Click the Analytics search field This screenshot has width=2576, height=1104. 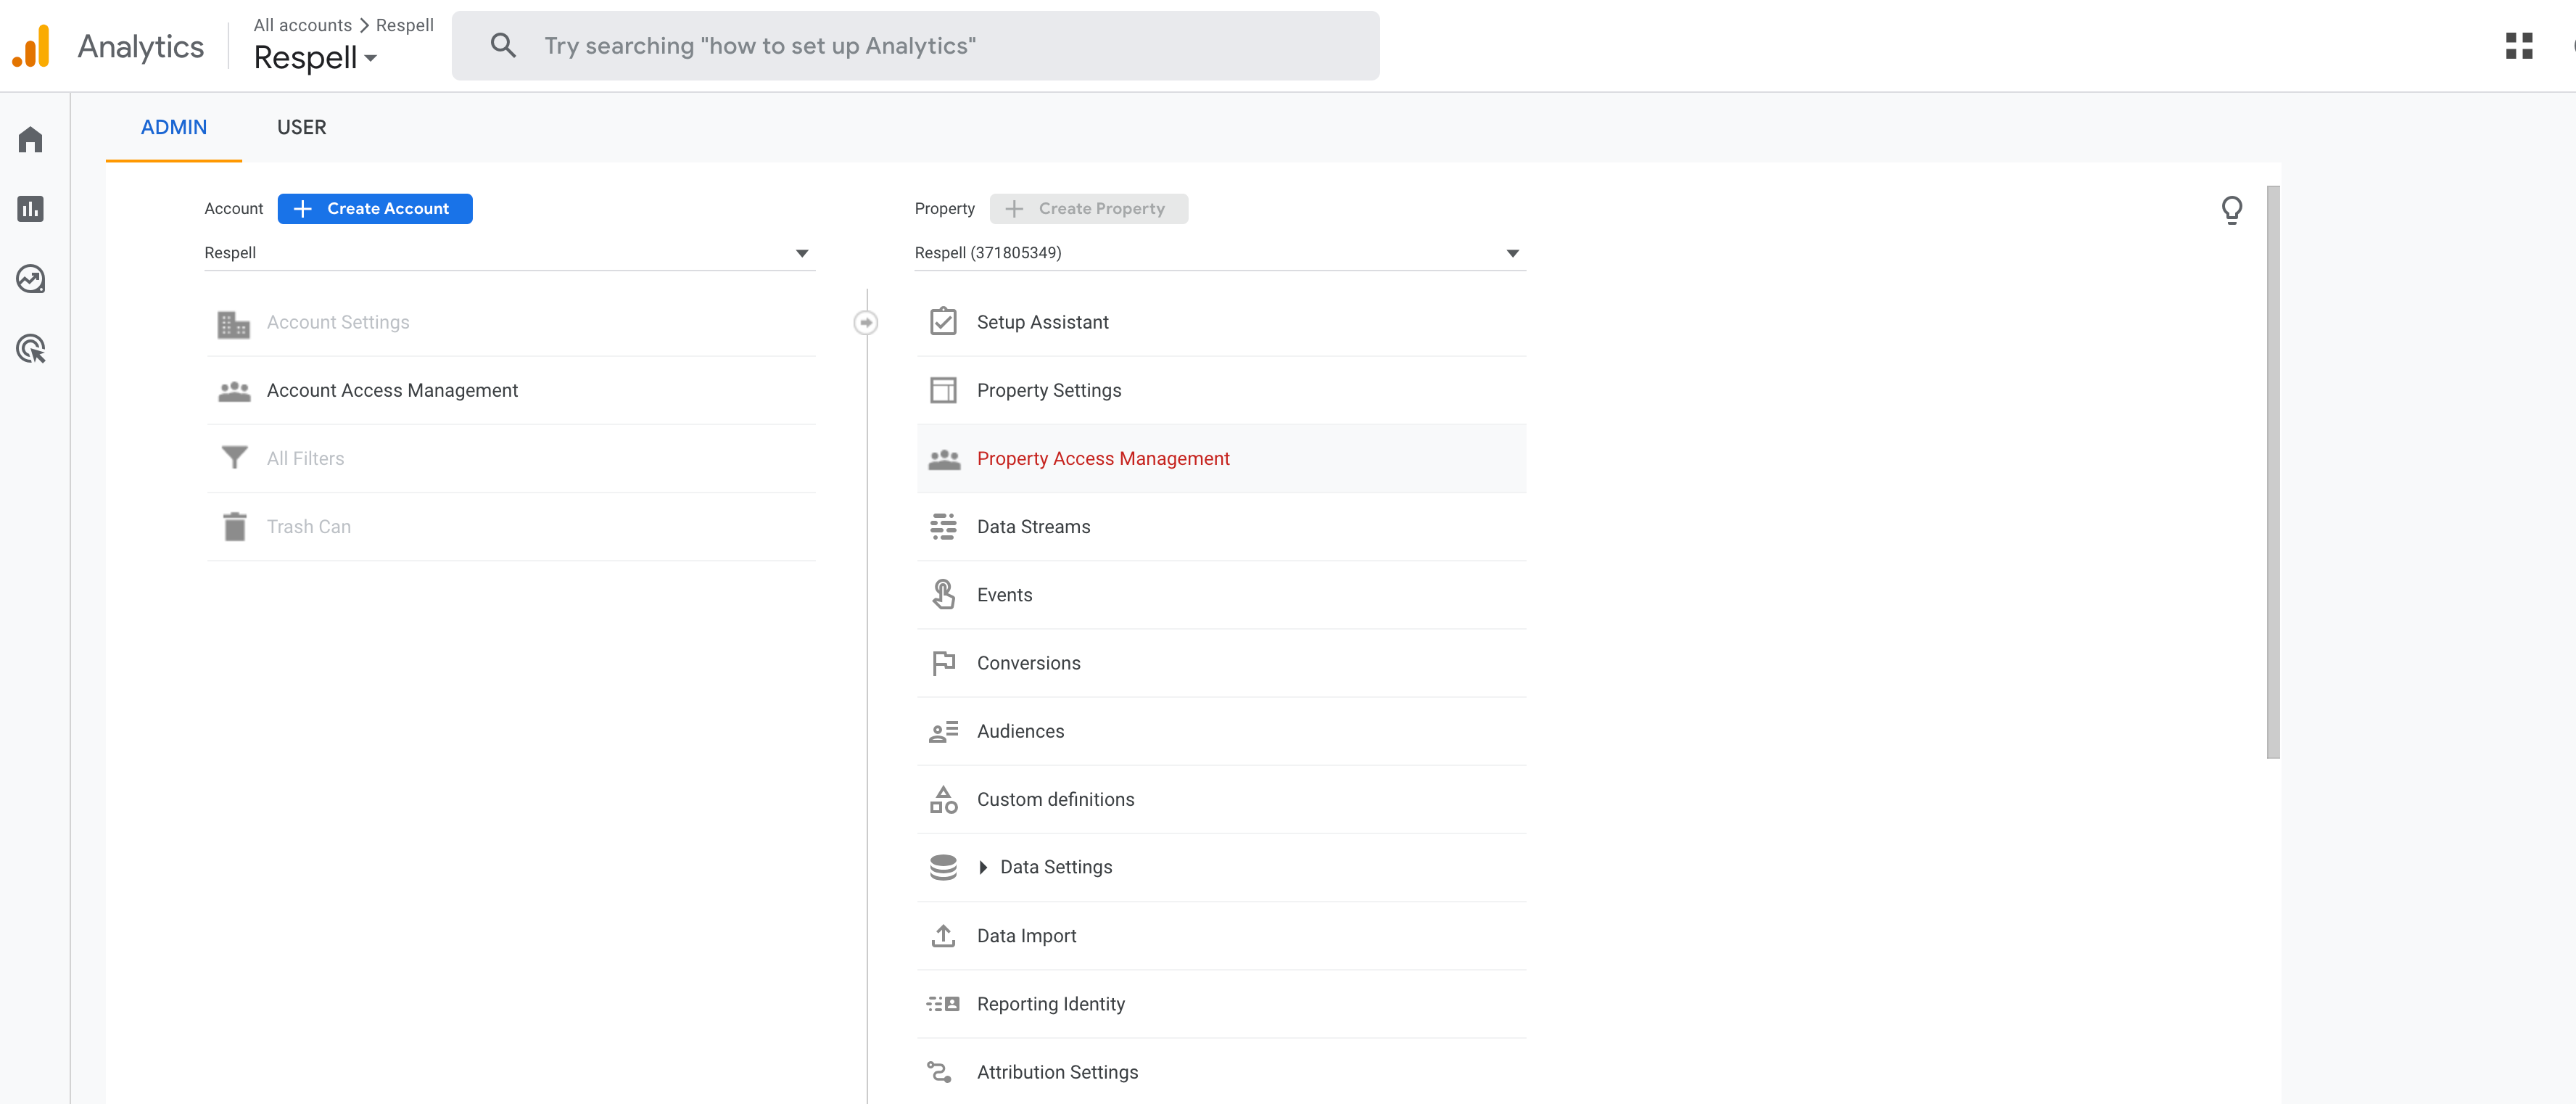(915, 46)
